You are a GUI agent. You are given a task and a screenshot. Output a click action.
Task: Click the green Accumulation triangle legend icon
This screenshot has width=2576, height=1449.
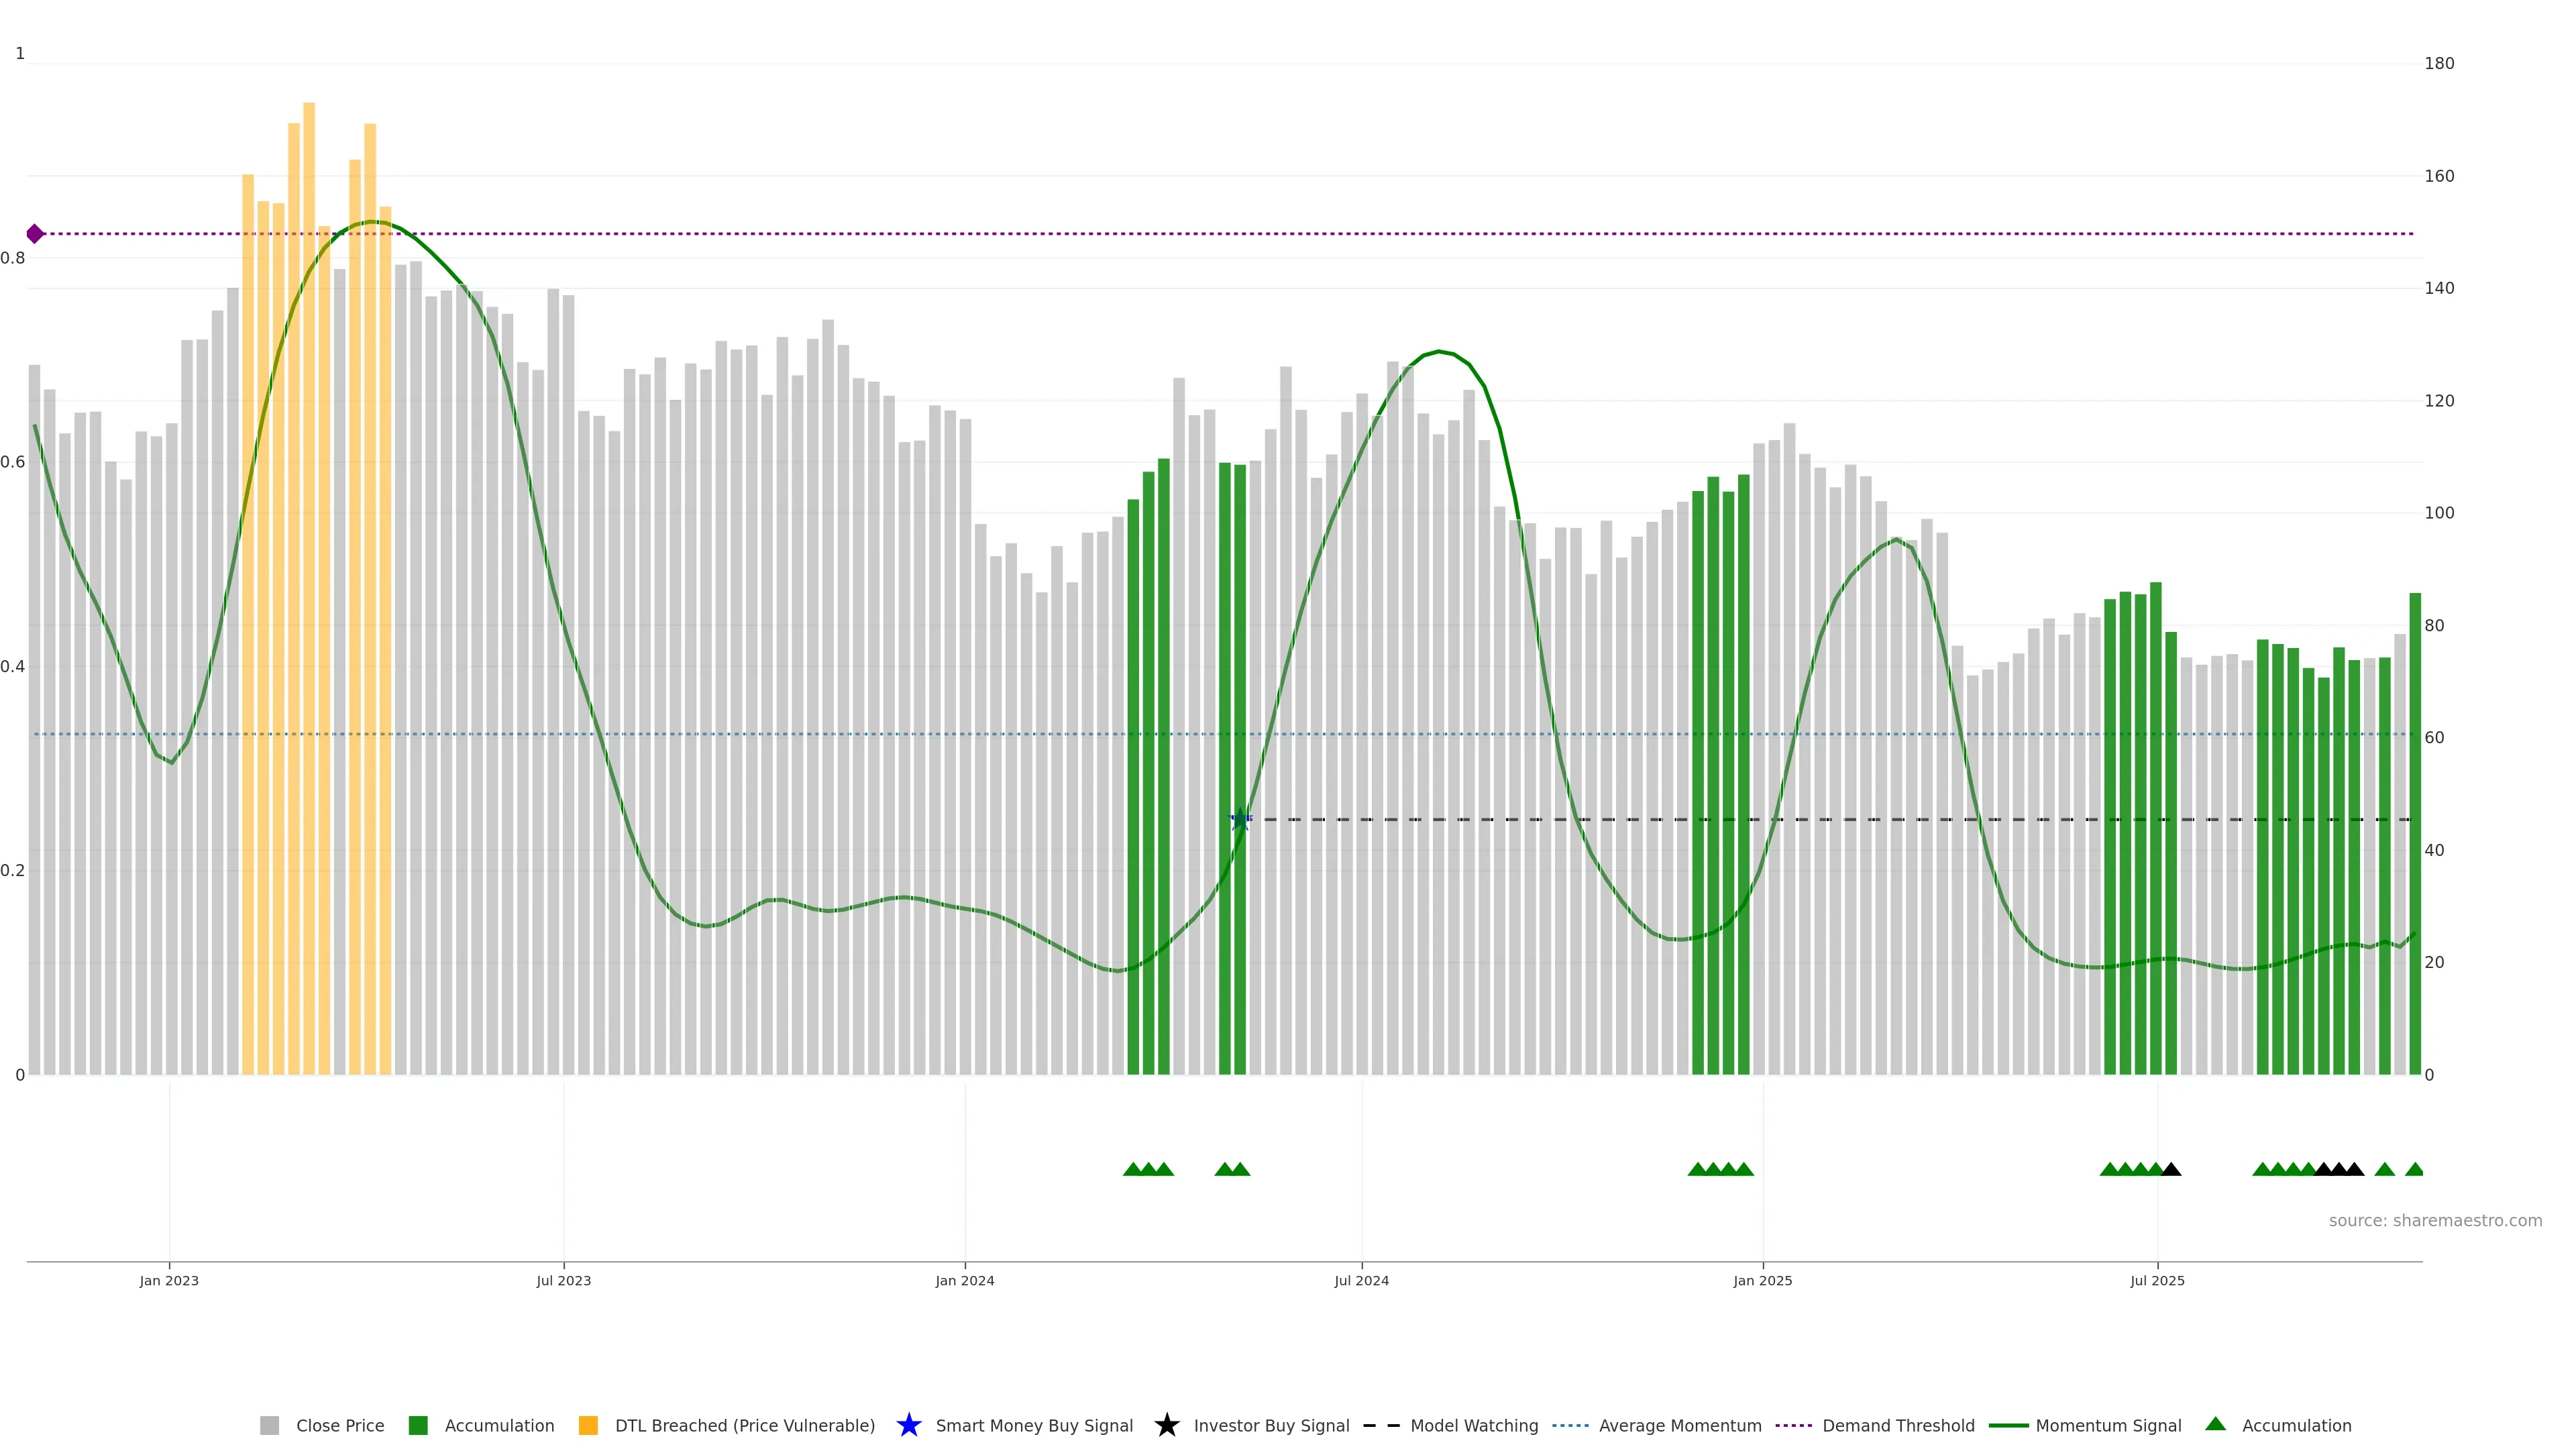[x=2215, y=1424]
